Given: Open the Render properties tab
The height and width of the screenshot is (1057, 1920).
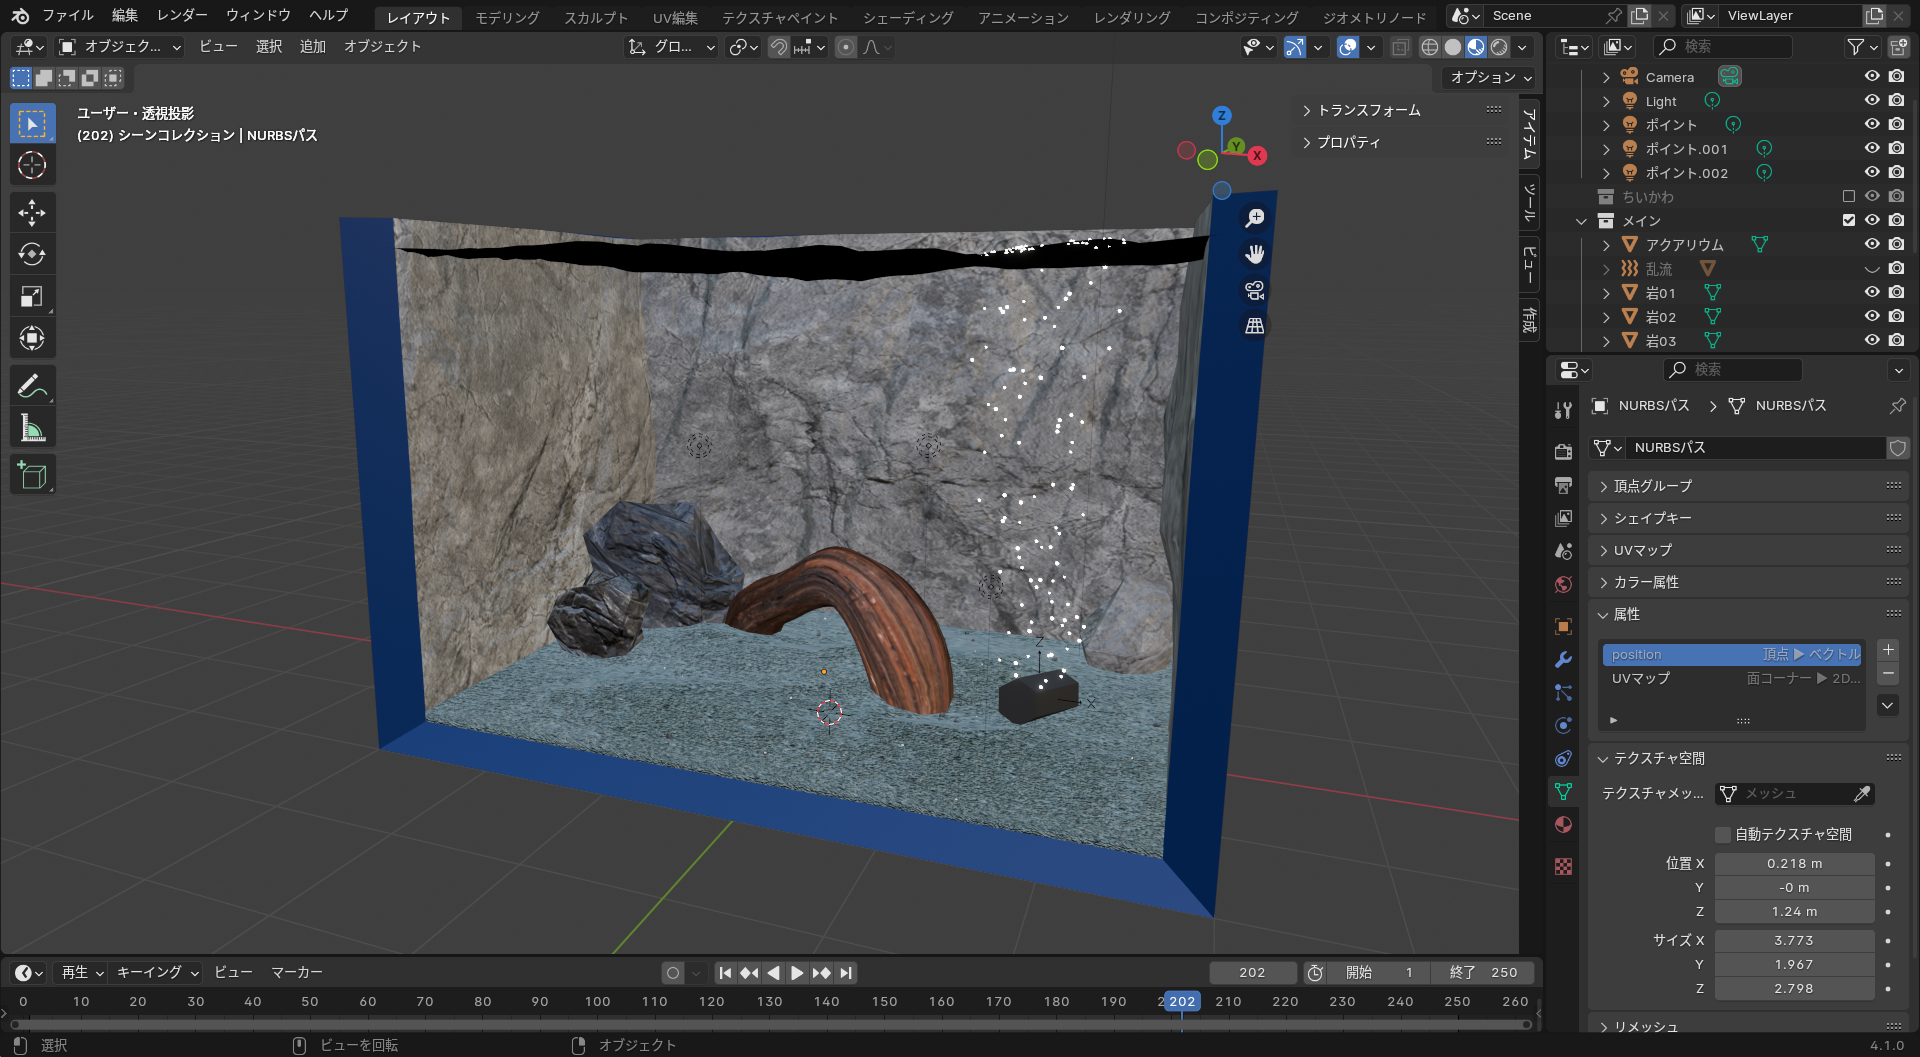Looking at the screenshot, I should pyautogui.click(x=1564, y=452).
